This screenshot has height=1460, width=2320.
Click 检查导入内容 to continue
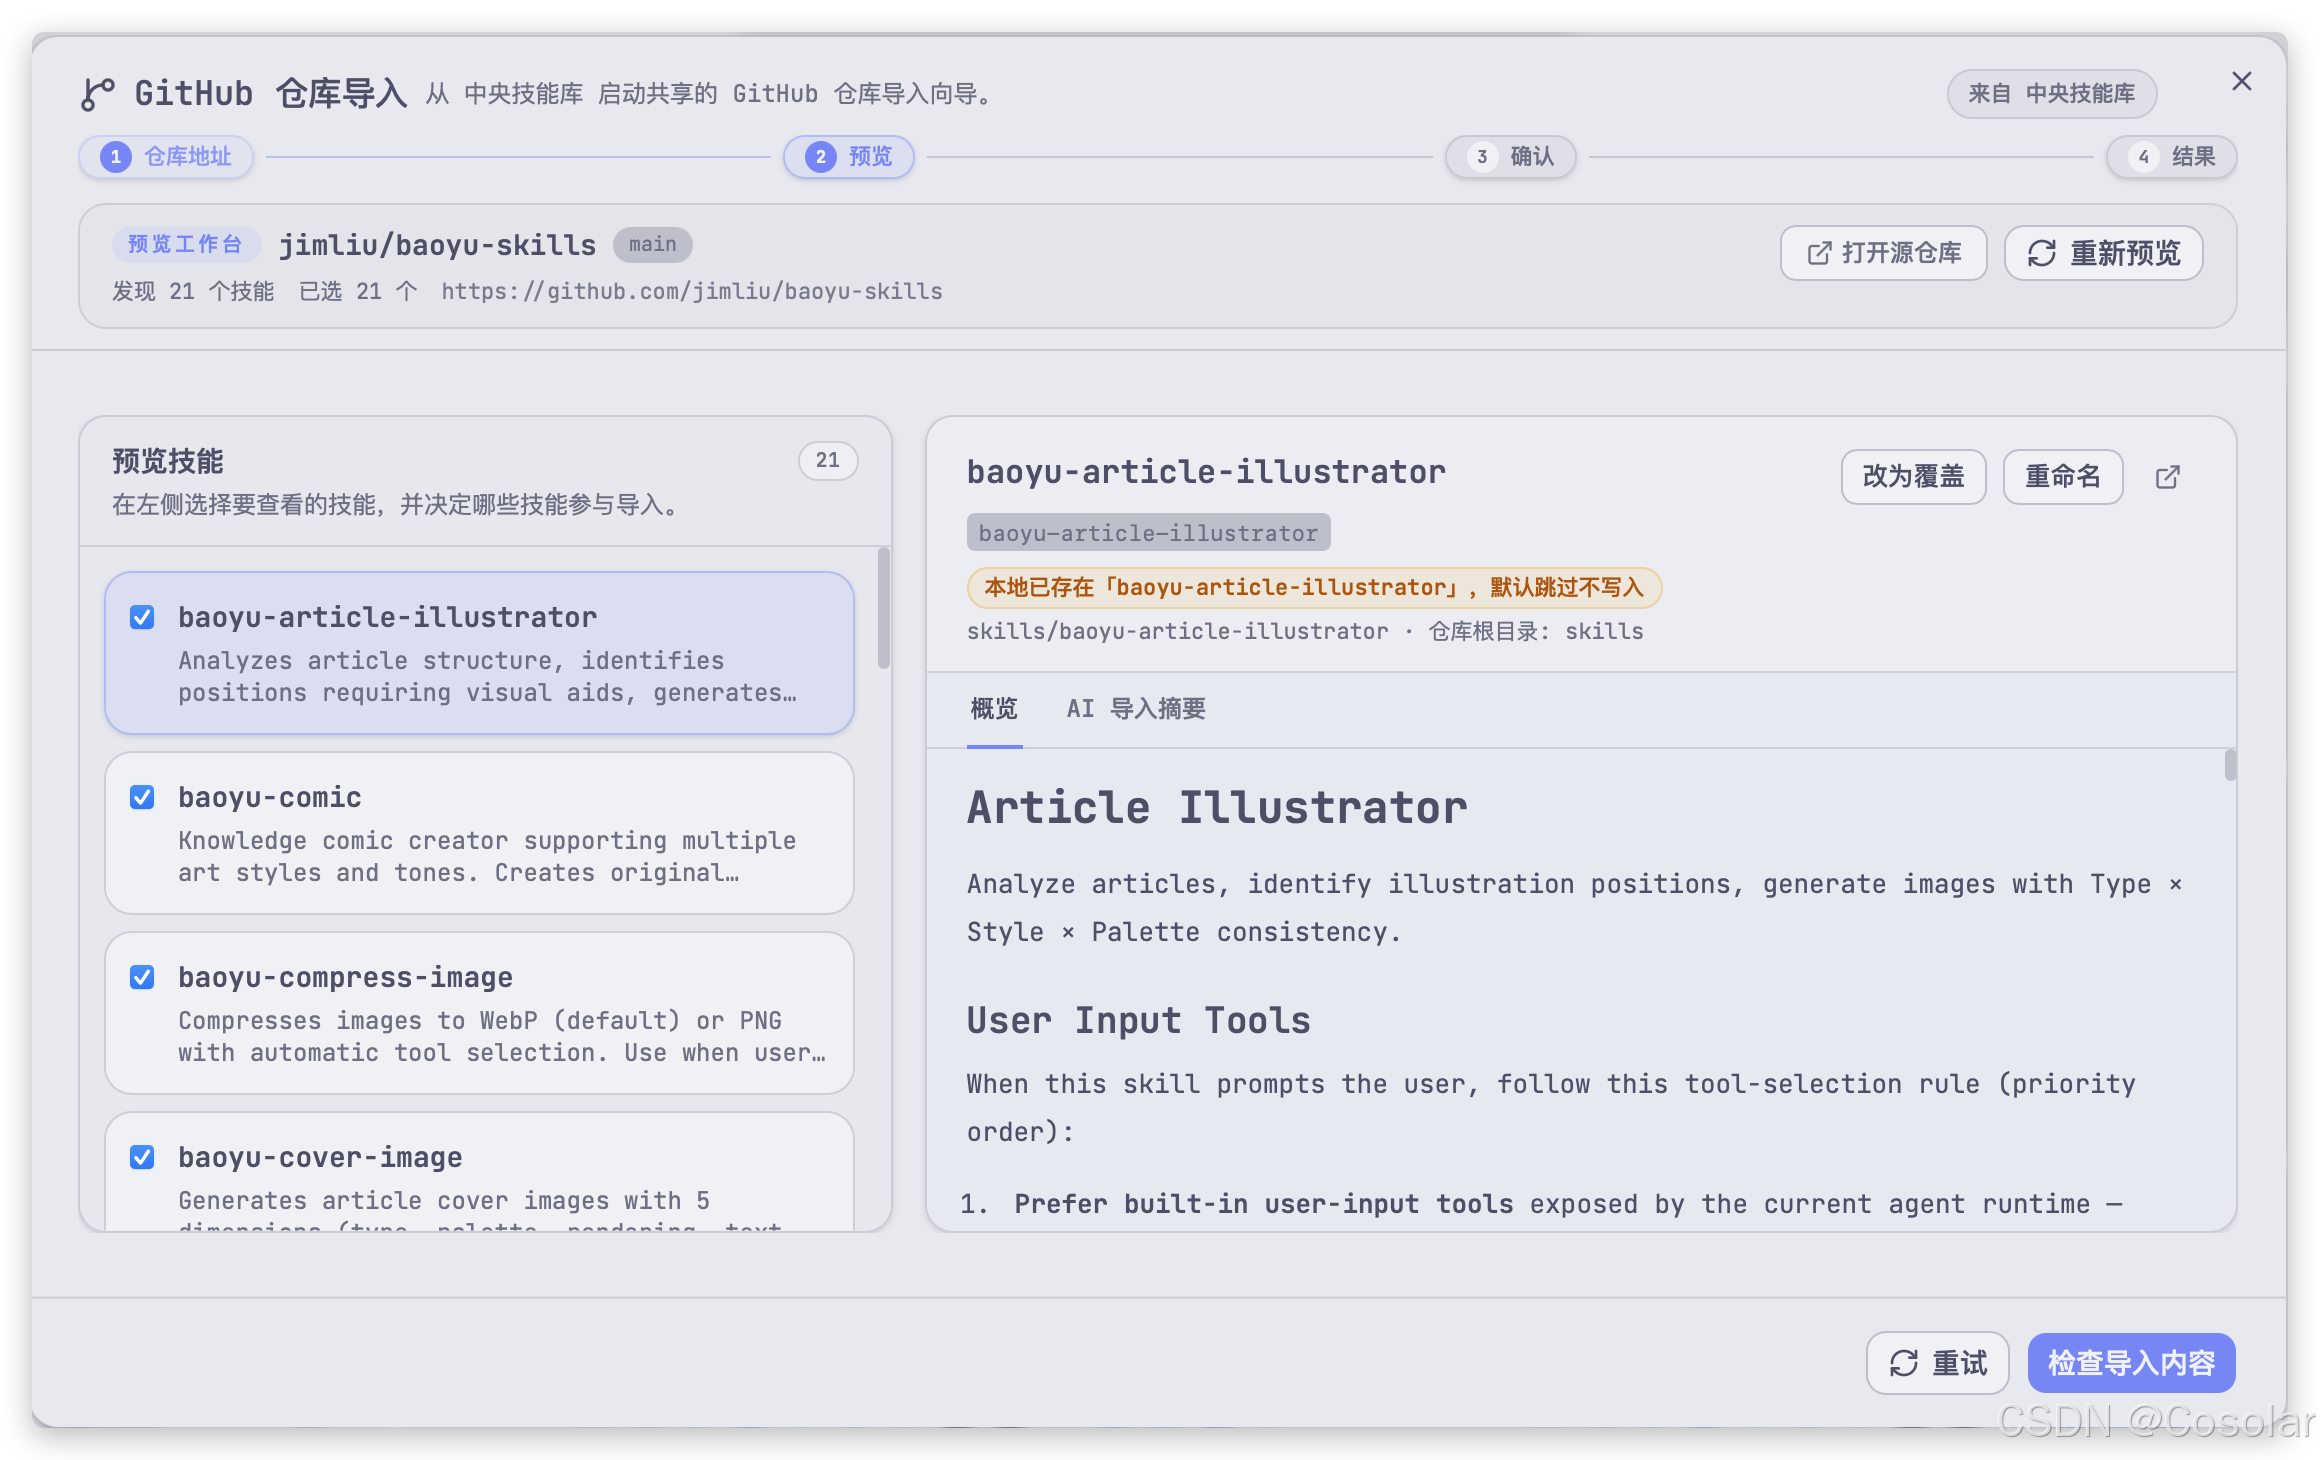(2131, 1363)
